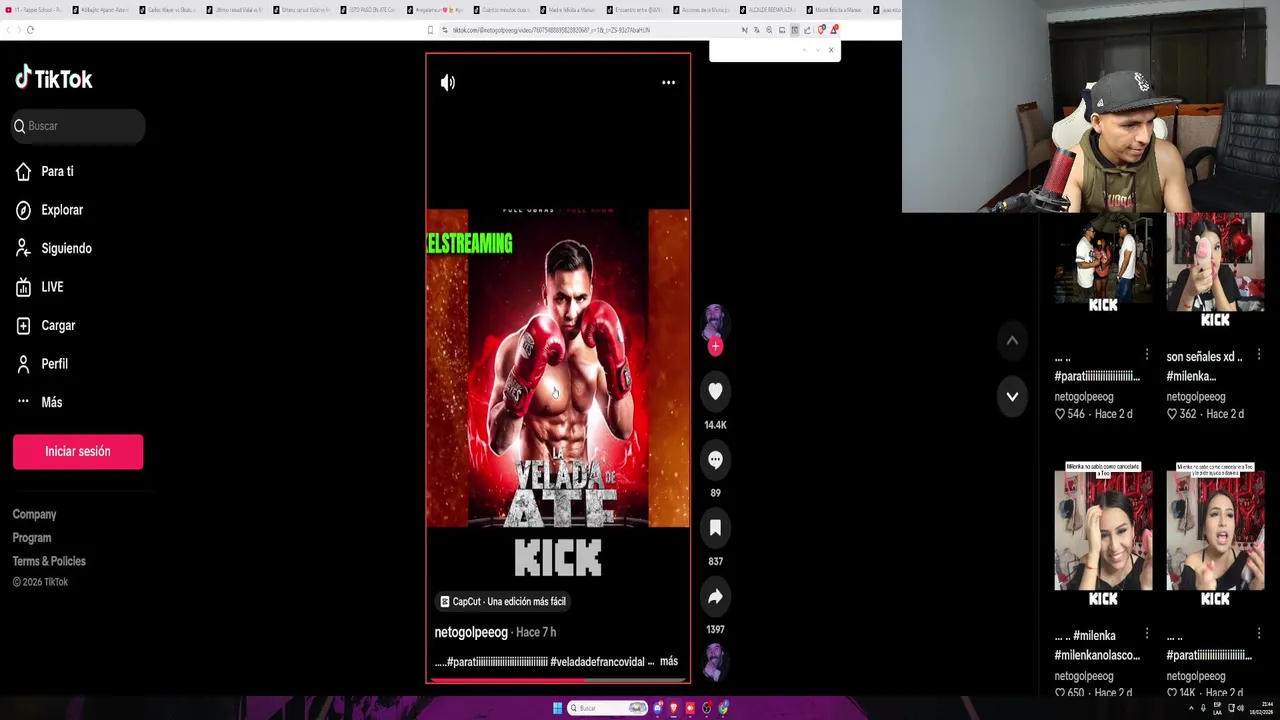Screen dimensions: 1280x720
Task: Go to next video with down arrow
Action: point(1012,397)
